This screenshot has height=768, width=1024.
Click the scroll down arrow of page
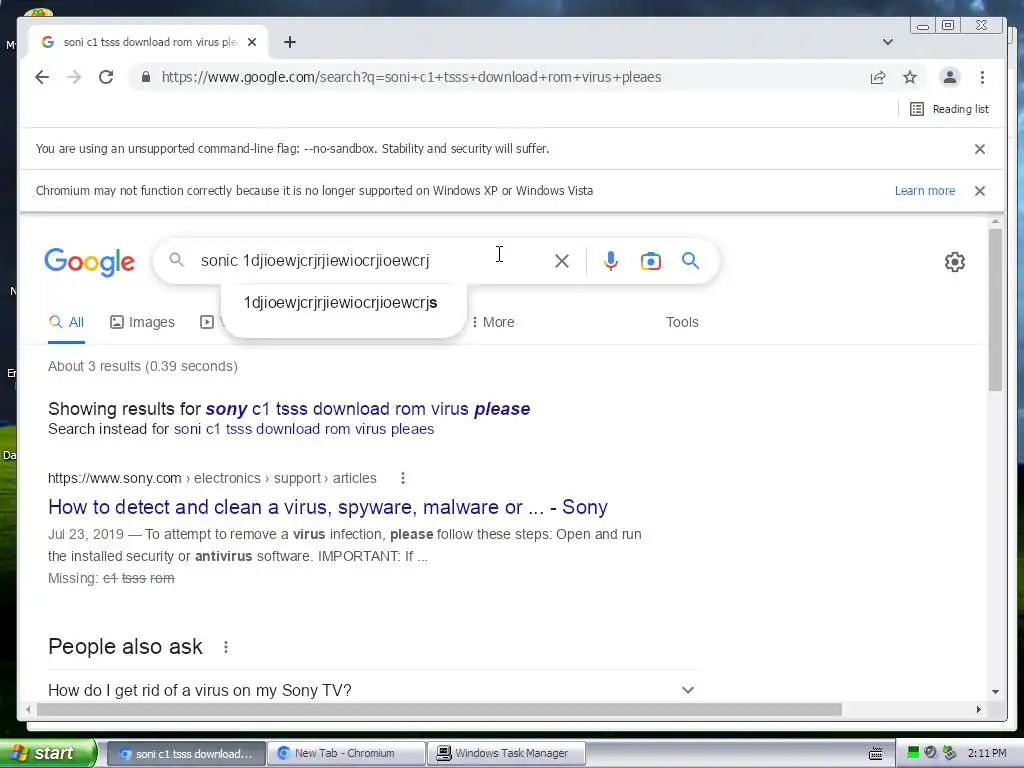tap(995, 691)
